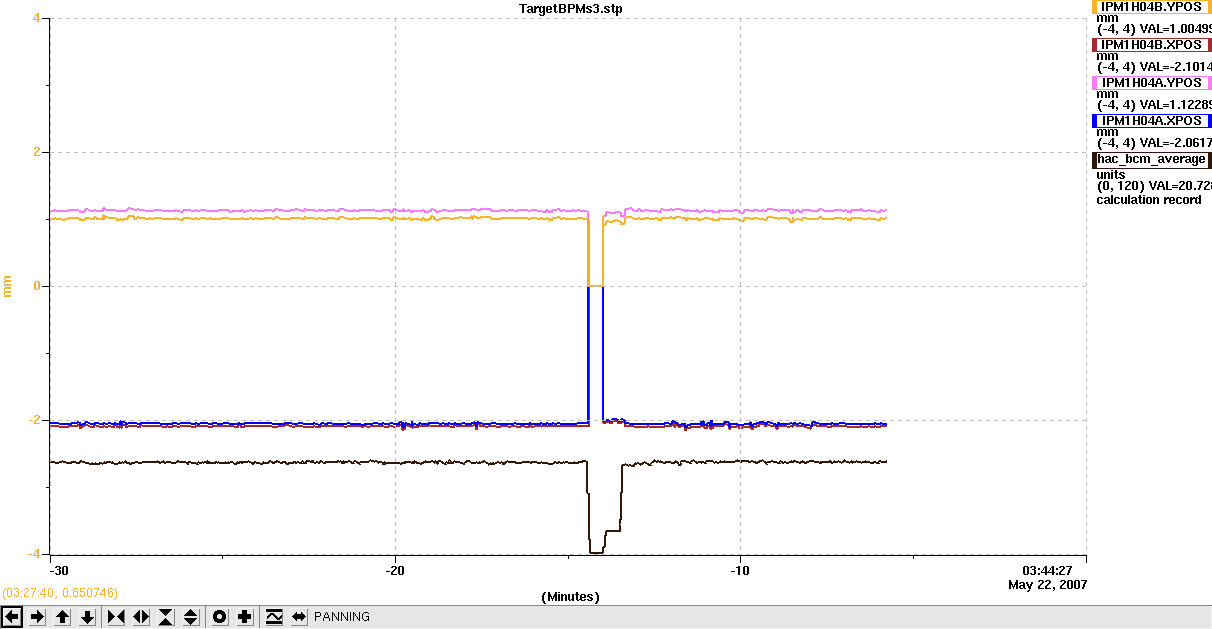Click the pan right arrow button

point(38,617)
